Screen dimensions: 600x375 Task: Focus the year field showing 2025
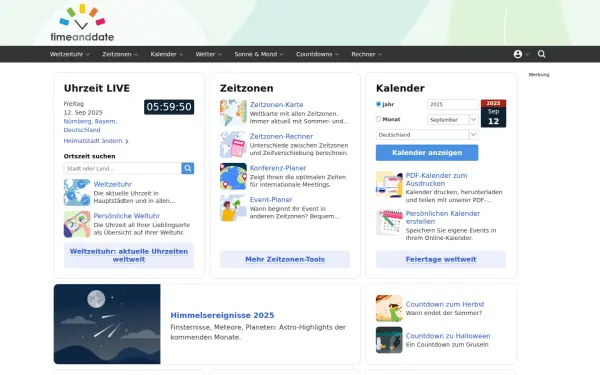452,104
